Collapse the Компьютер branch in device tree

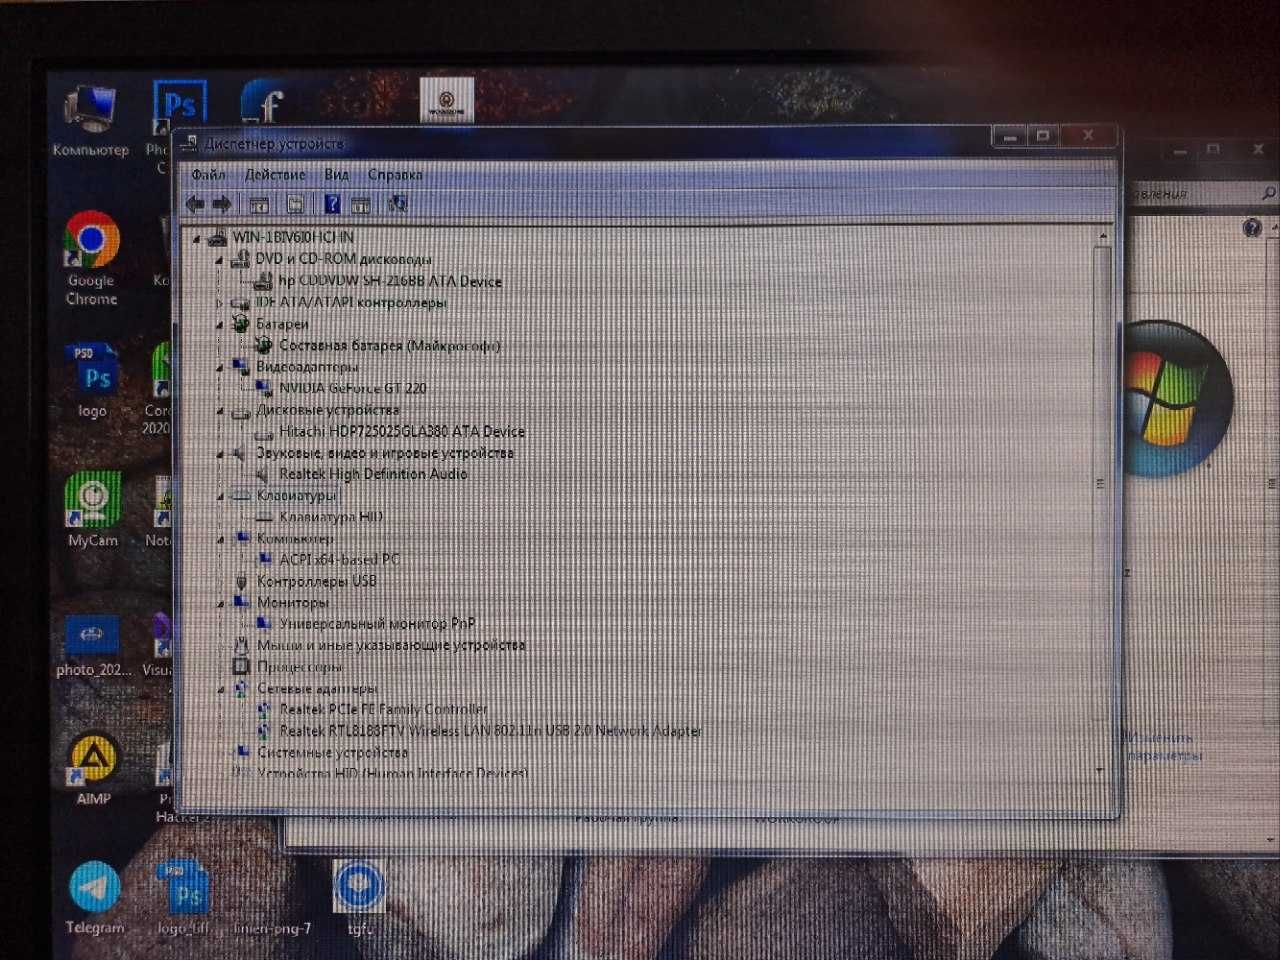click(220, 538)
